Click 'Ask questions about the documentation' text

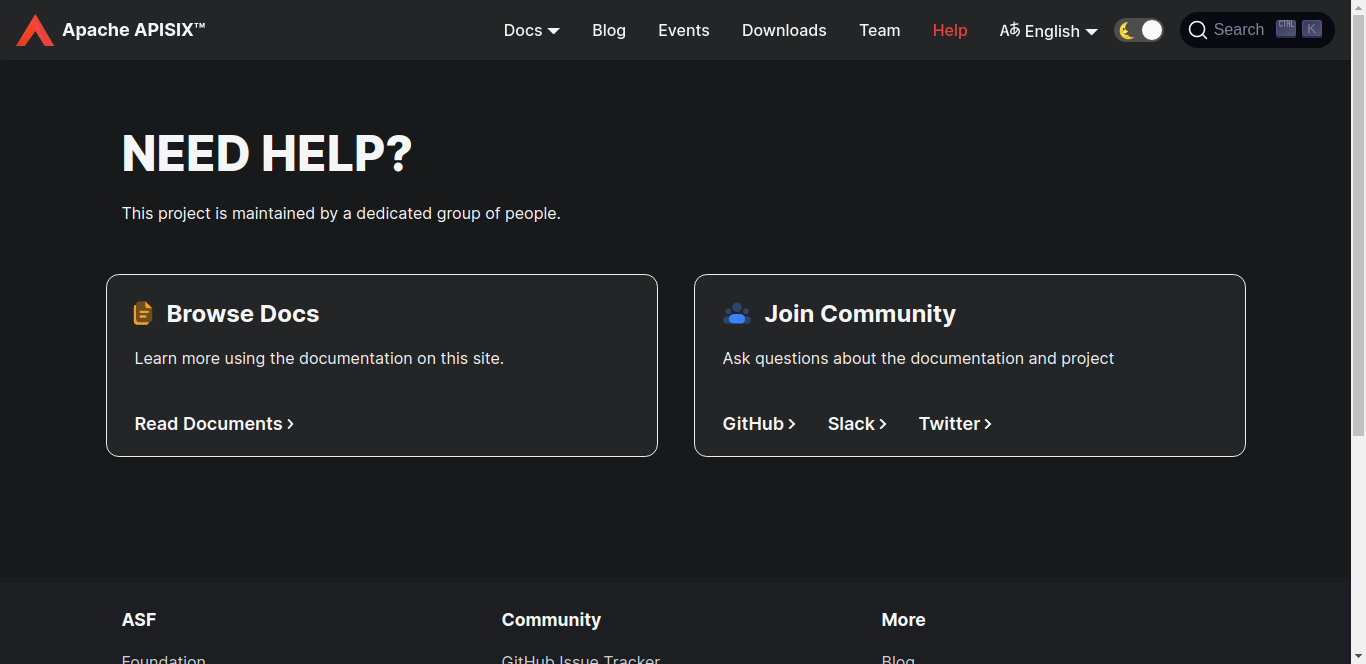918,358
